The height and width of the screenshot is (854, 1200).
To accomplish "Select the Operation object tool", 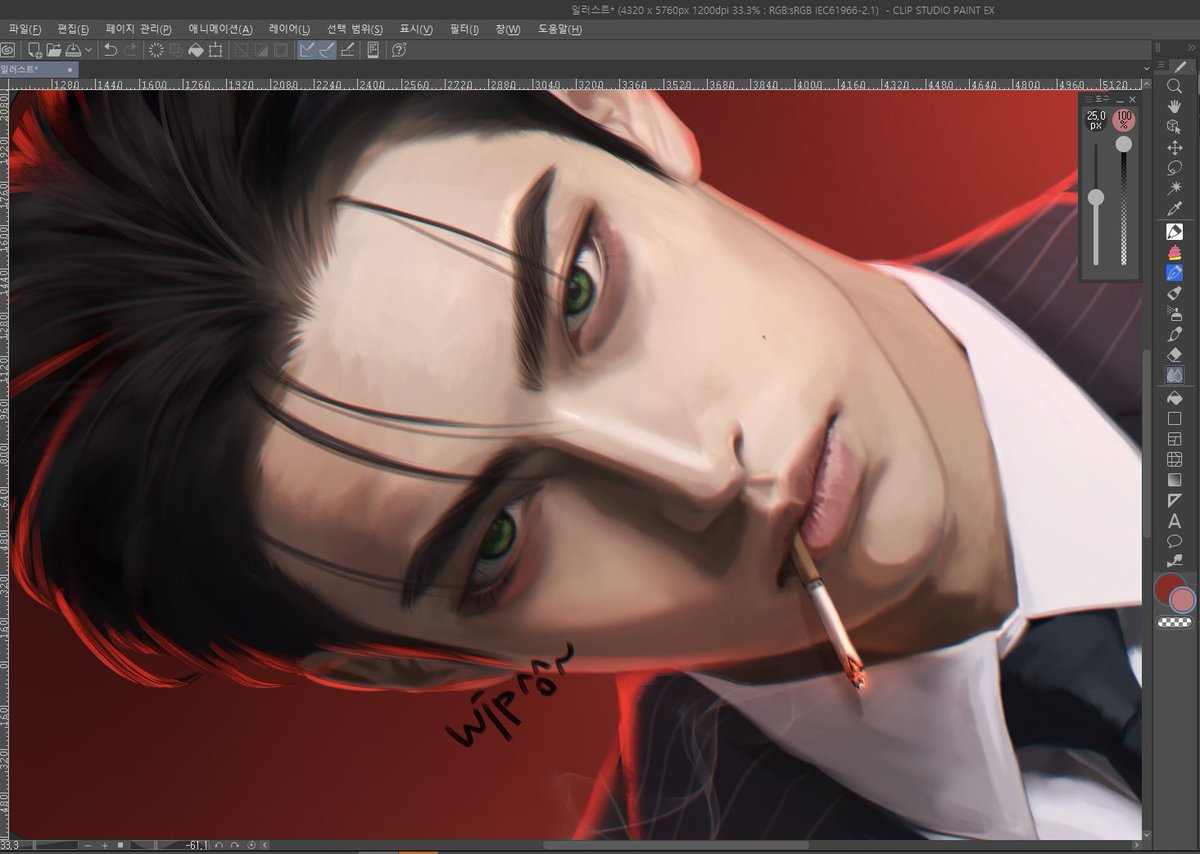I will (1175, 127).
